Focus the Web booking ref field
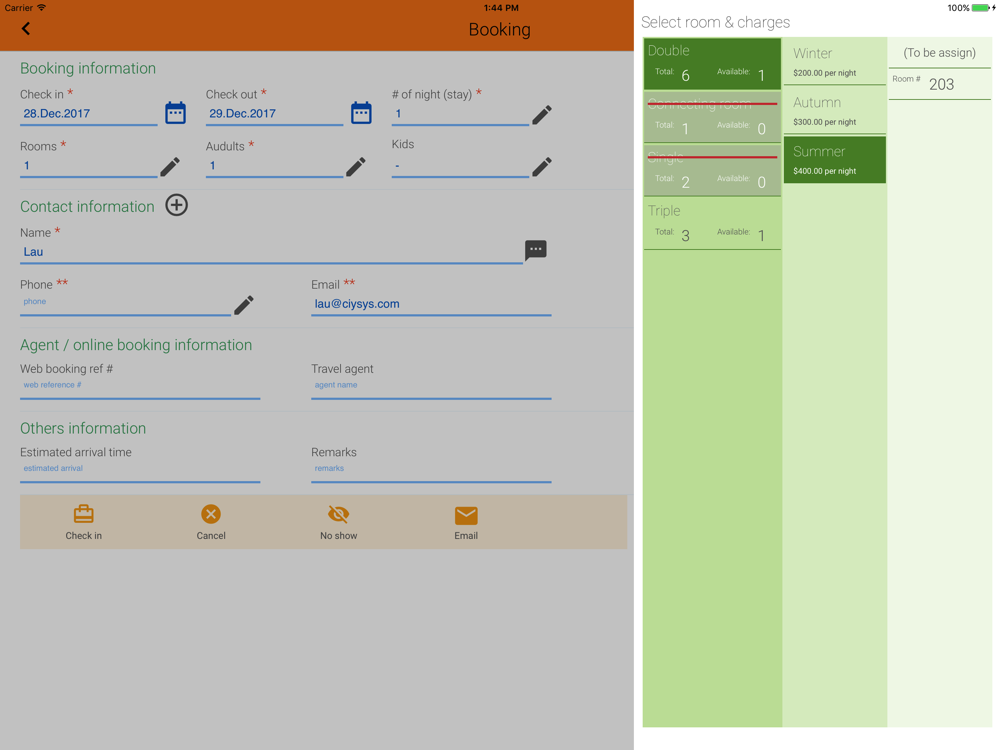This screenshot has height=750, width=1000. tap(140, 388)
